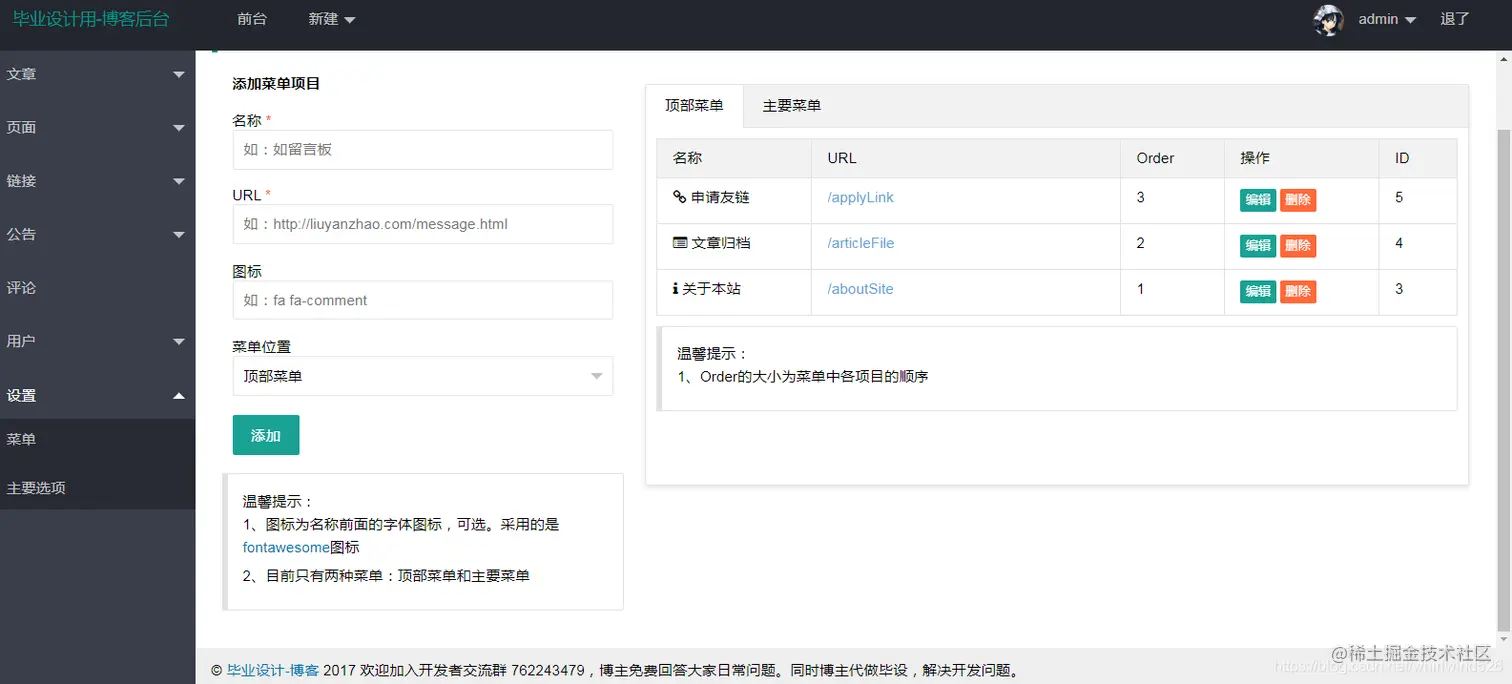The image size is (1512, 684).
Task: Click 删除 for the 关于本站 row
Action: [1298, 291]
